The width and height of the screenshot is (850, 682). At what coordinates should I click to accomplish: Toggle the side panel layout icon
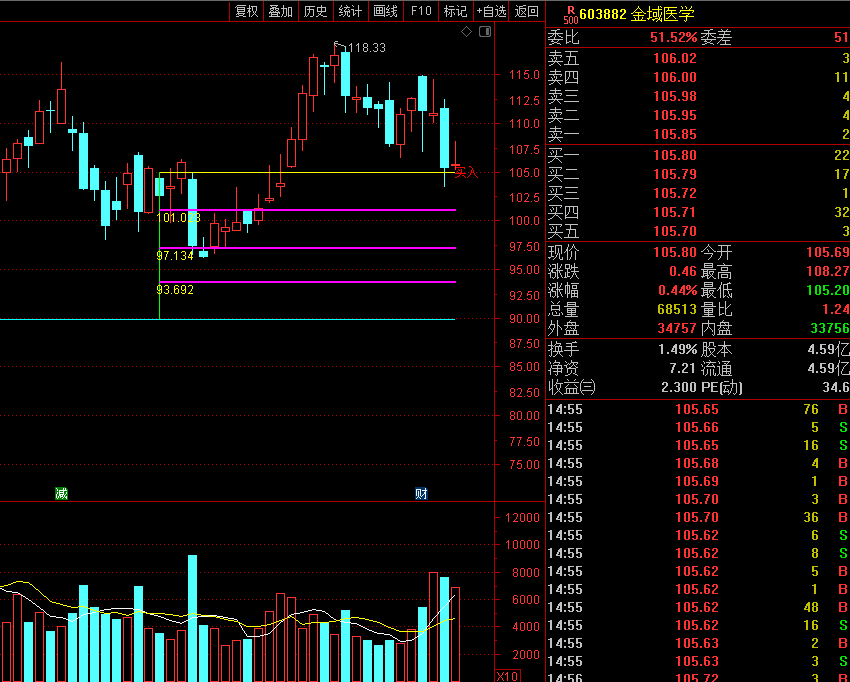pos(485,31)
